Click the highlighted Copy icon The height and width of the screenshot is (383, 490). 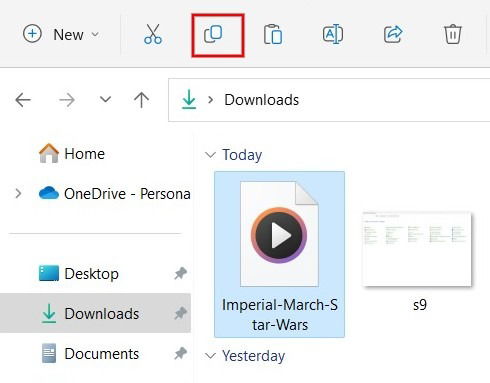coord(213,34)
